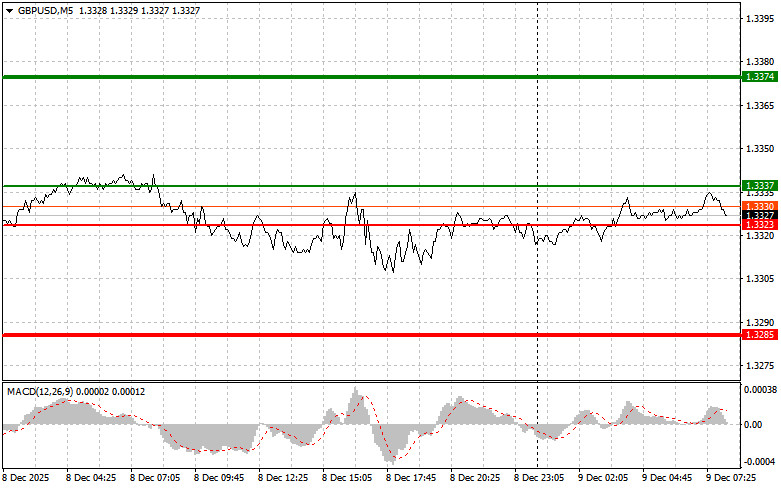Select the MACD scale value 0.00038
This screenshot has height=489, width=781.
[760, 389]
